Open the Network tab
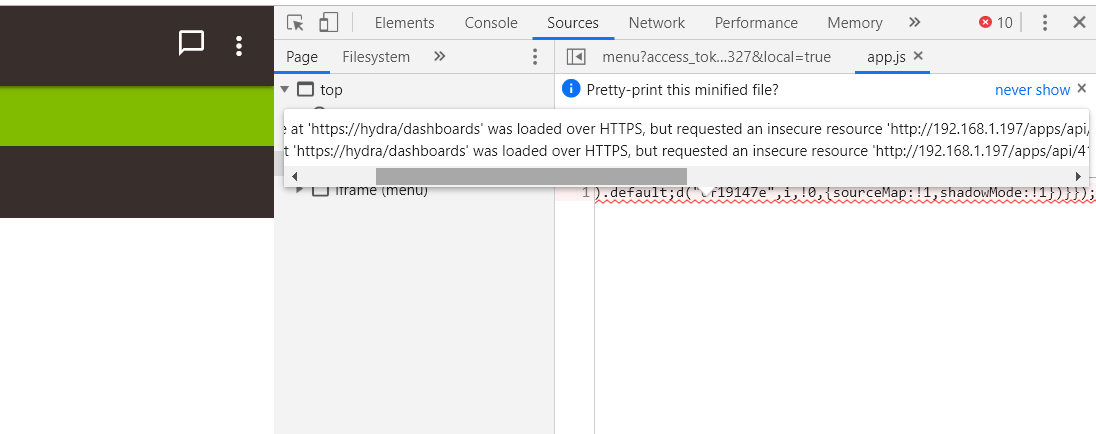1096x434 pixels. click(656, 23)
